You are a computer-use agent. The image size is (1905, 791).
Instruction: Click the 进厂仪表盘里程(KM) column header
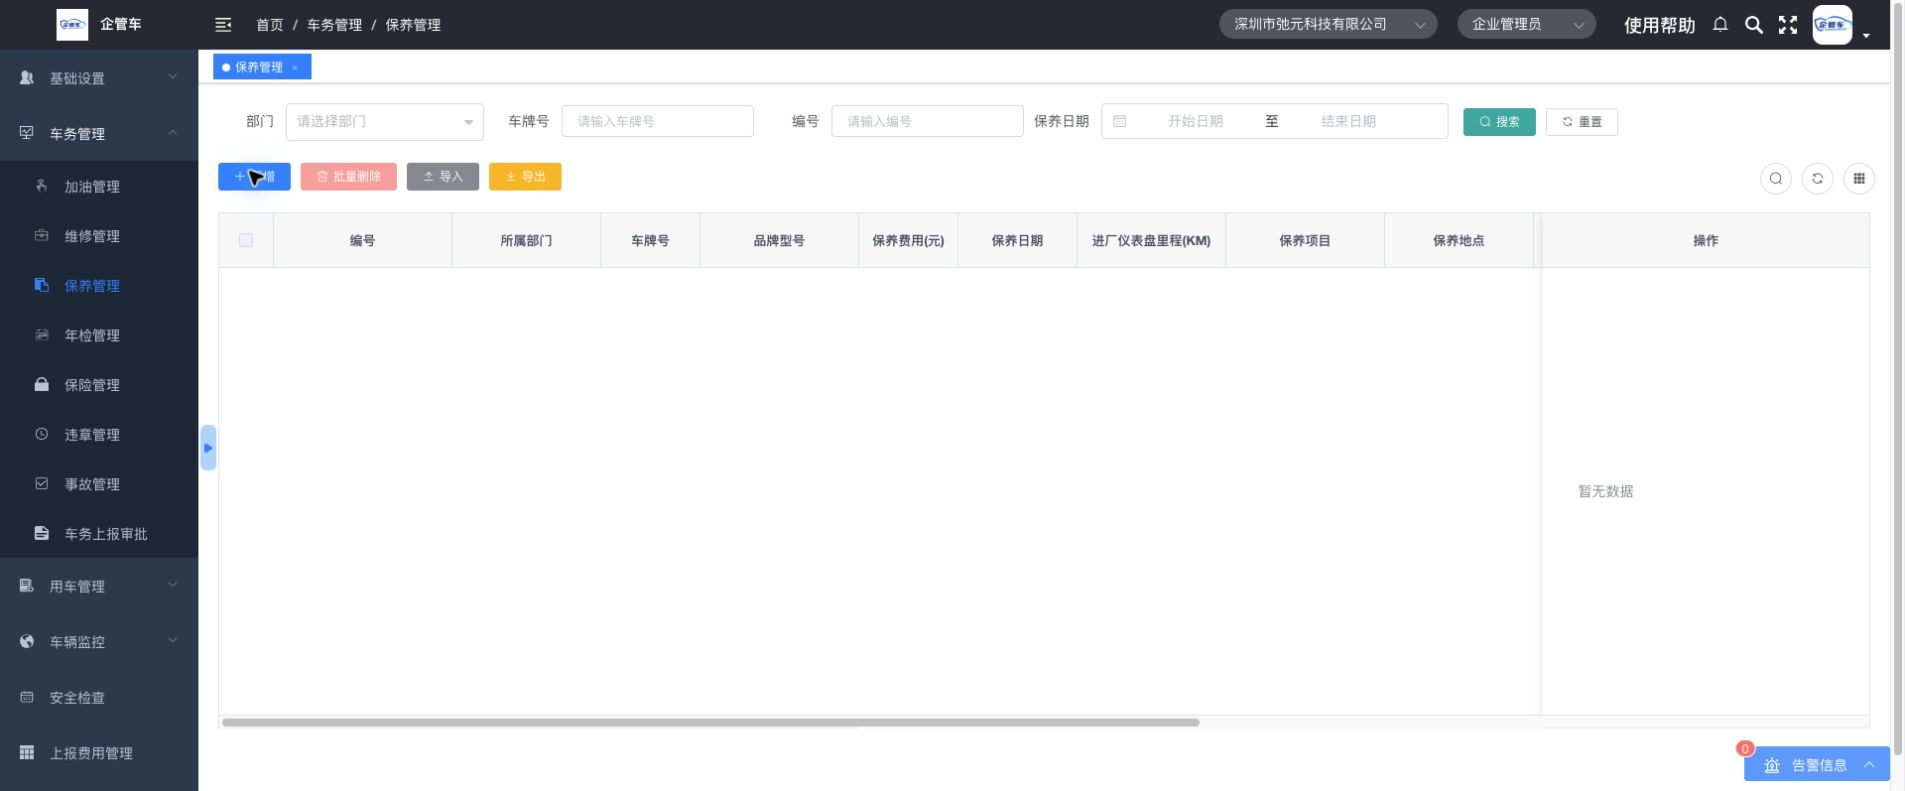coord(1151,241)
